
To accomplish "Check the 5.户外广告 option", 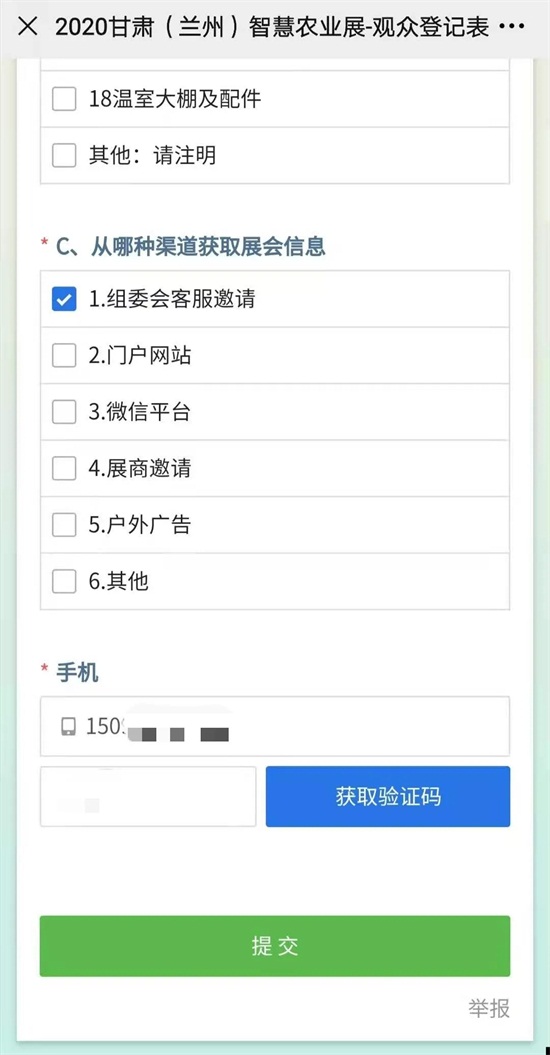I will 64,525.
